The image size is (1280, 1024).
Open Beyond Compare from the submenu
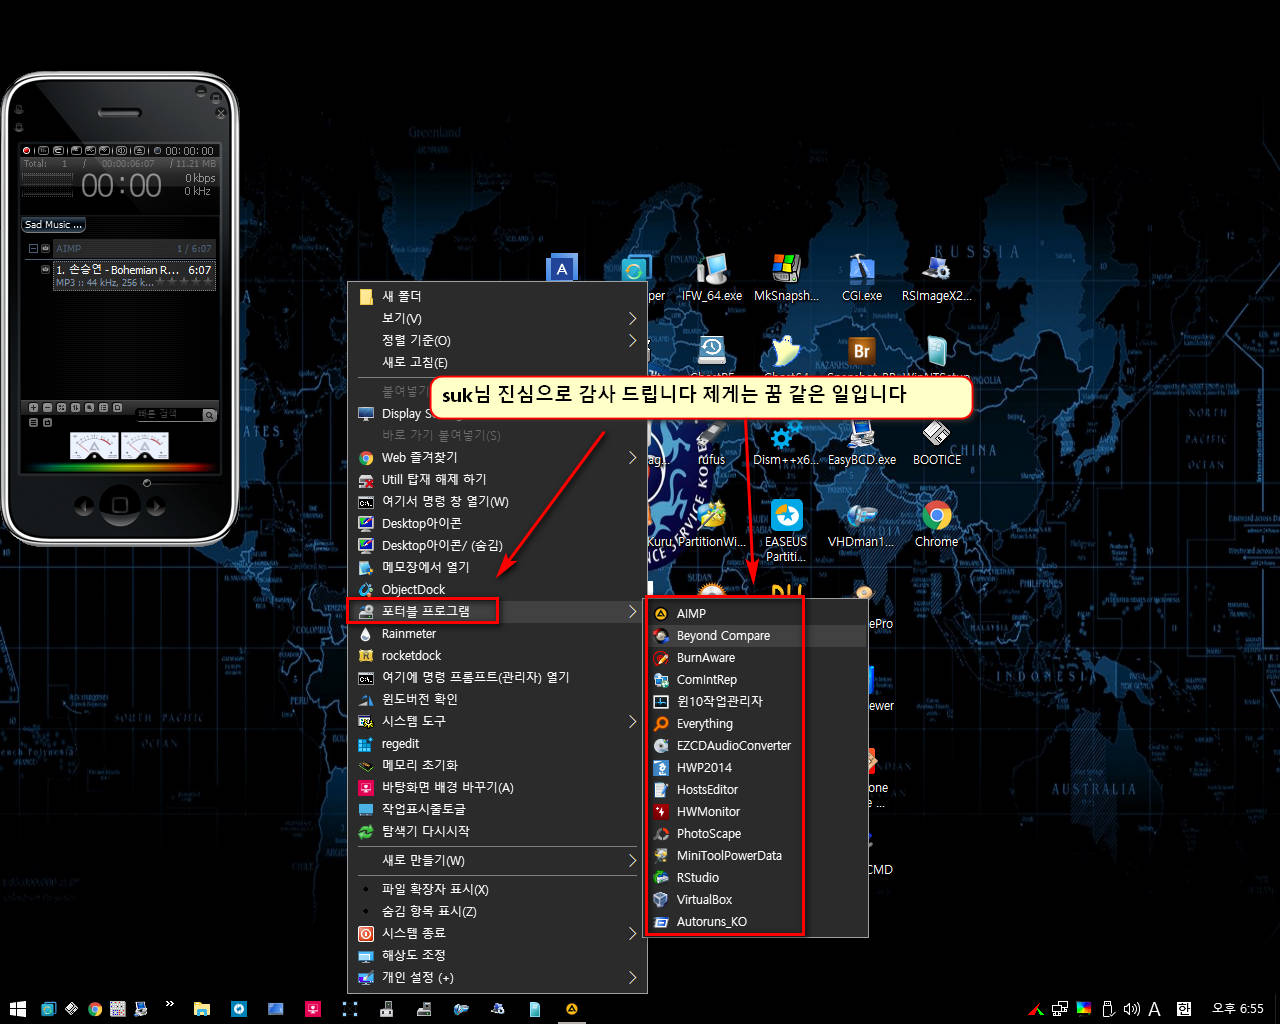pos(756,636)
